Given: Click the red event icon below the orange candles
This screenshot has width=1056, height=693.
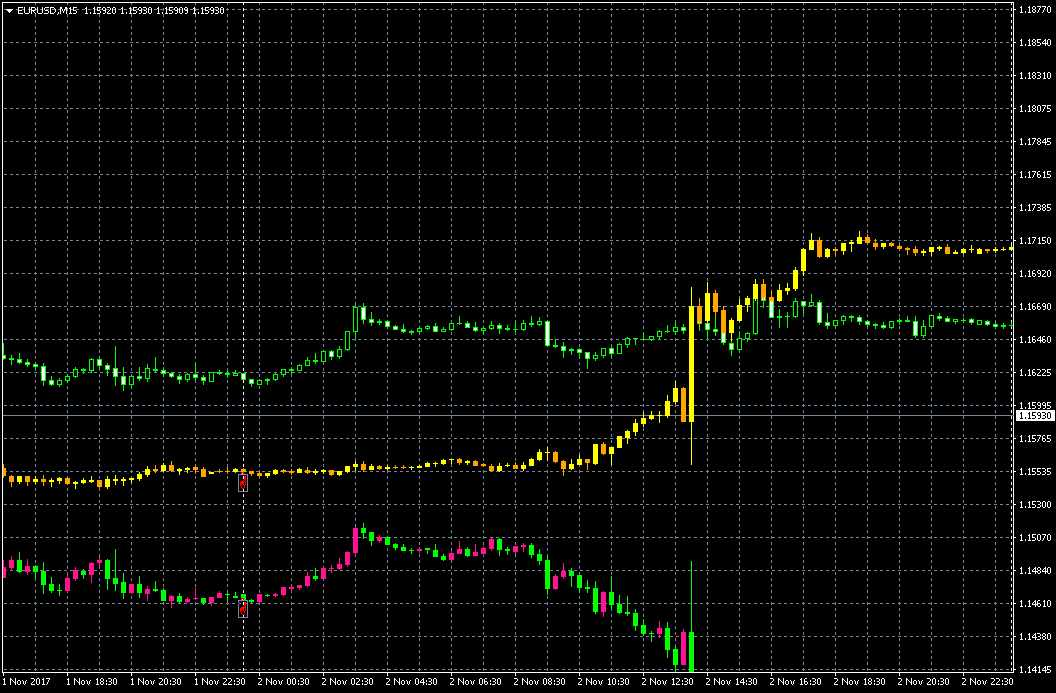Looking at the screenshot, I should click(243, 482).
